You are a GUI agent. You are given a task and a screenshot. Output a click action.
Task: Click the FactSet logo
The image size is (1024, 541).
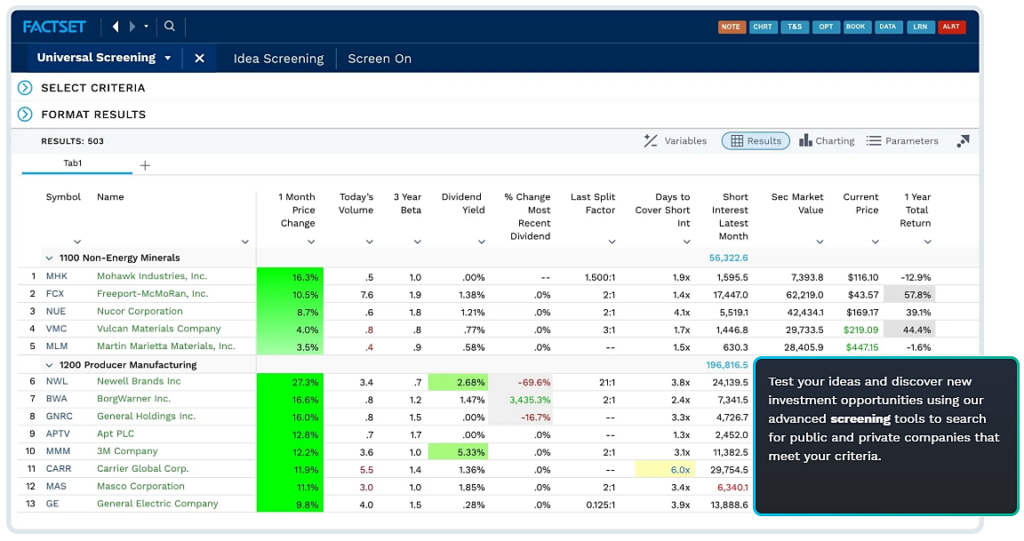click(x=54, y=27)
